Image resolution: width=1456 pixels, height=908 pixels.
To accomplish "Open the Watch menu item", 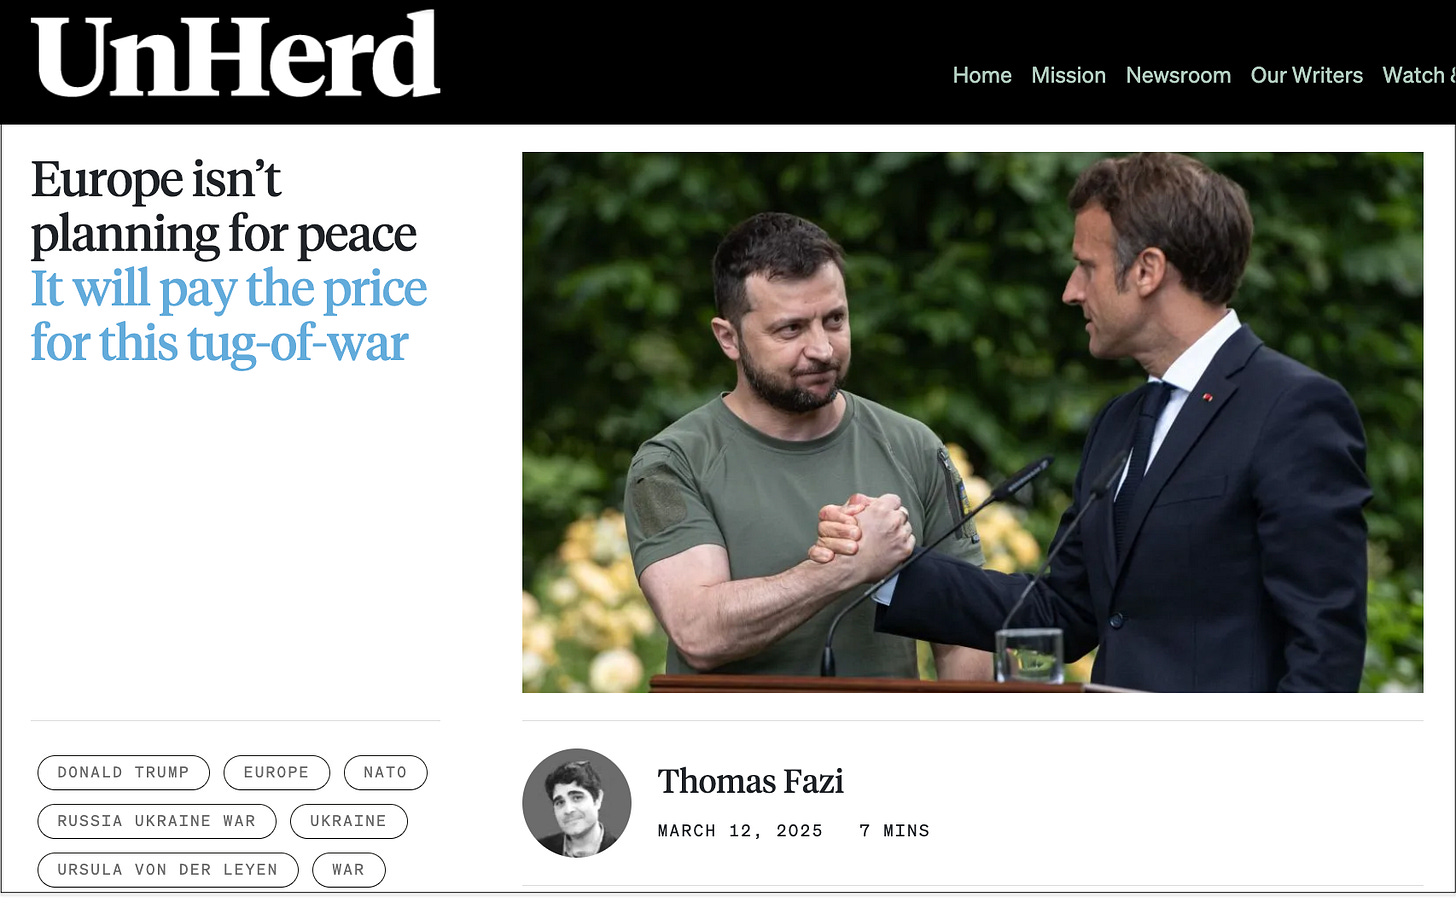I will pyautogui.click(x=1418, y=75).
